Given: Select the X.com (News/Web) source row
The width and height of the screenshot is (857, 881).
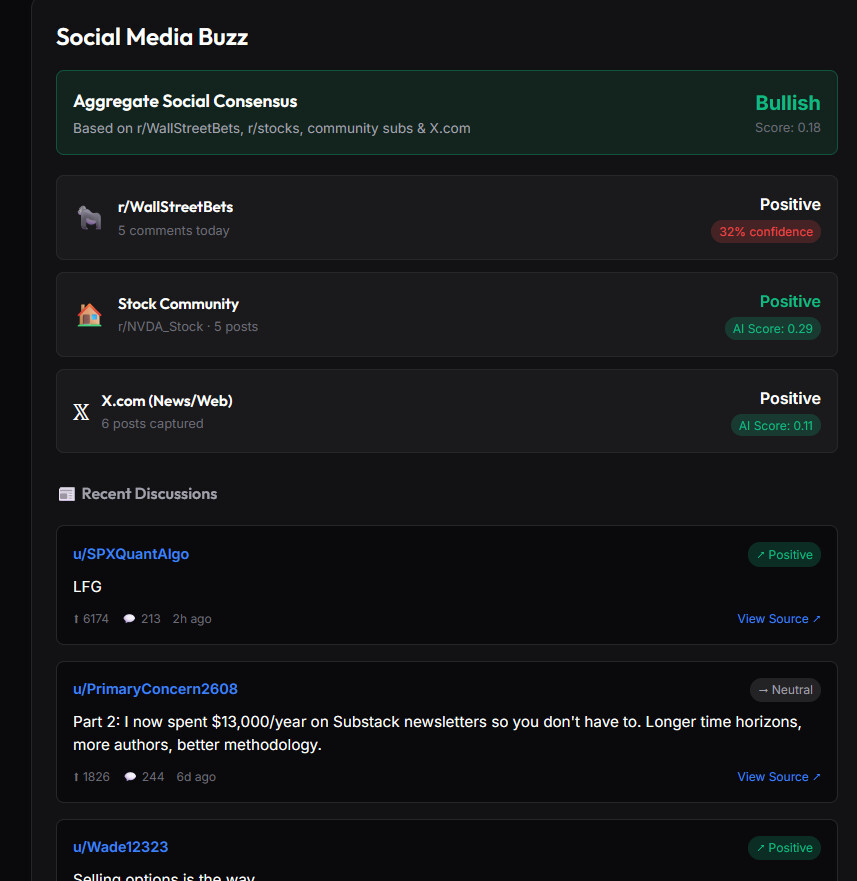Looking at the screenshot, I should pos(446,411).
